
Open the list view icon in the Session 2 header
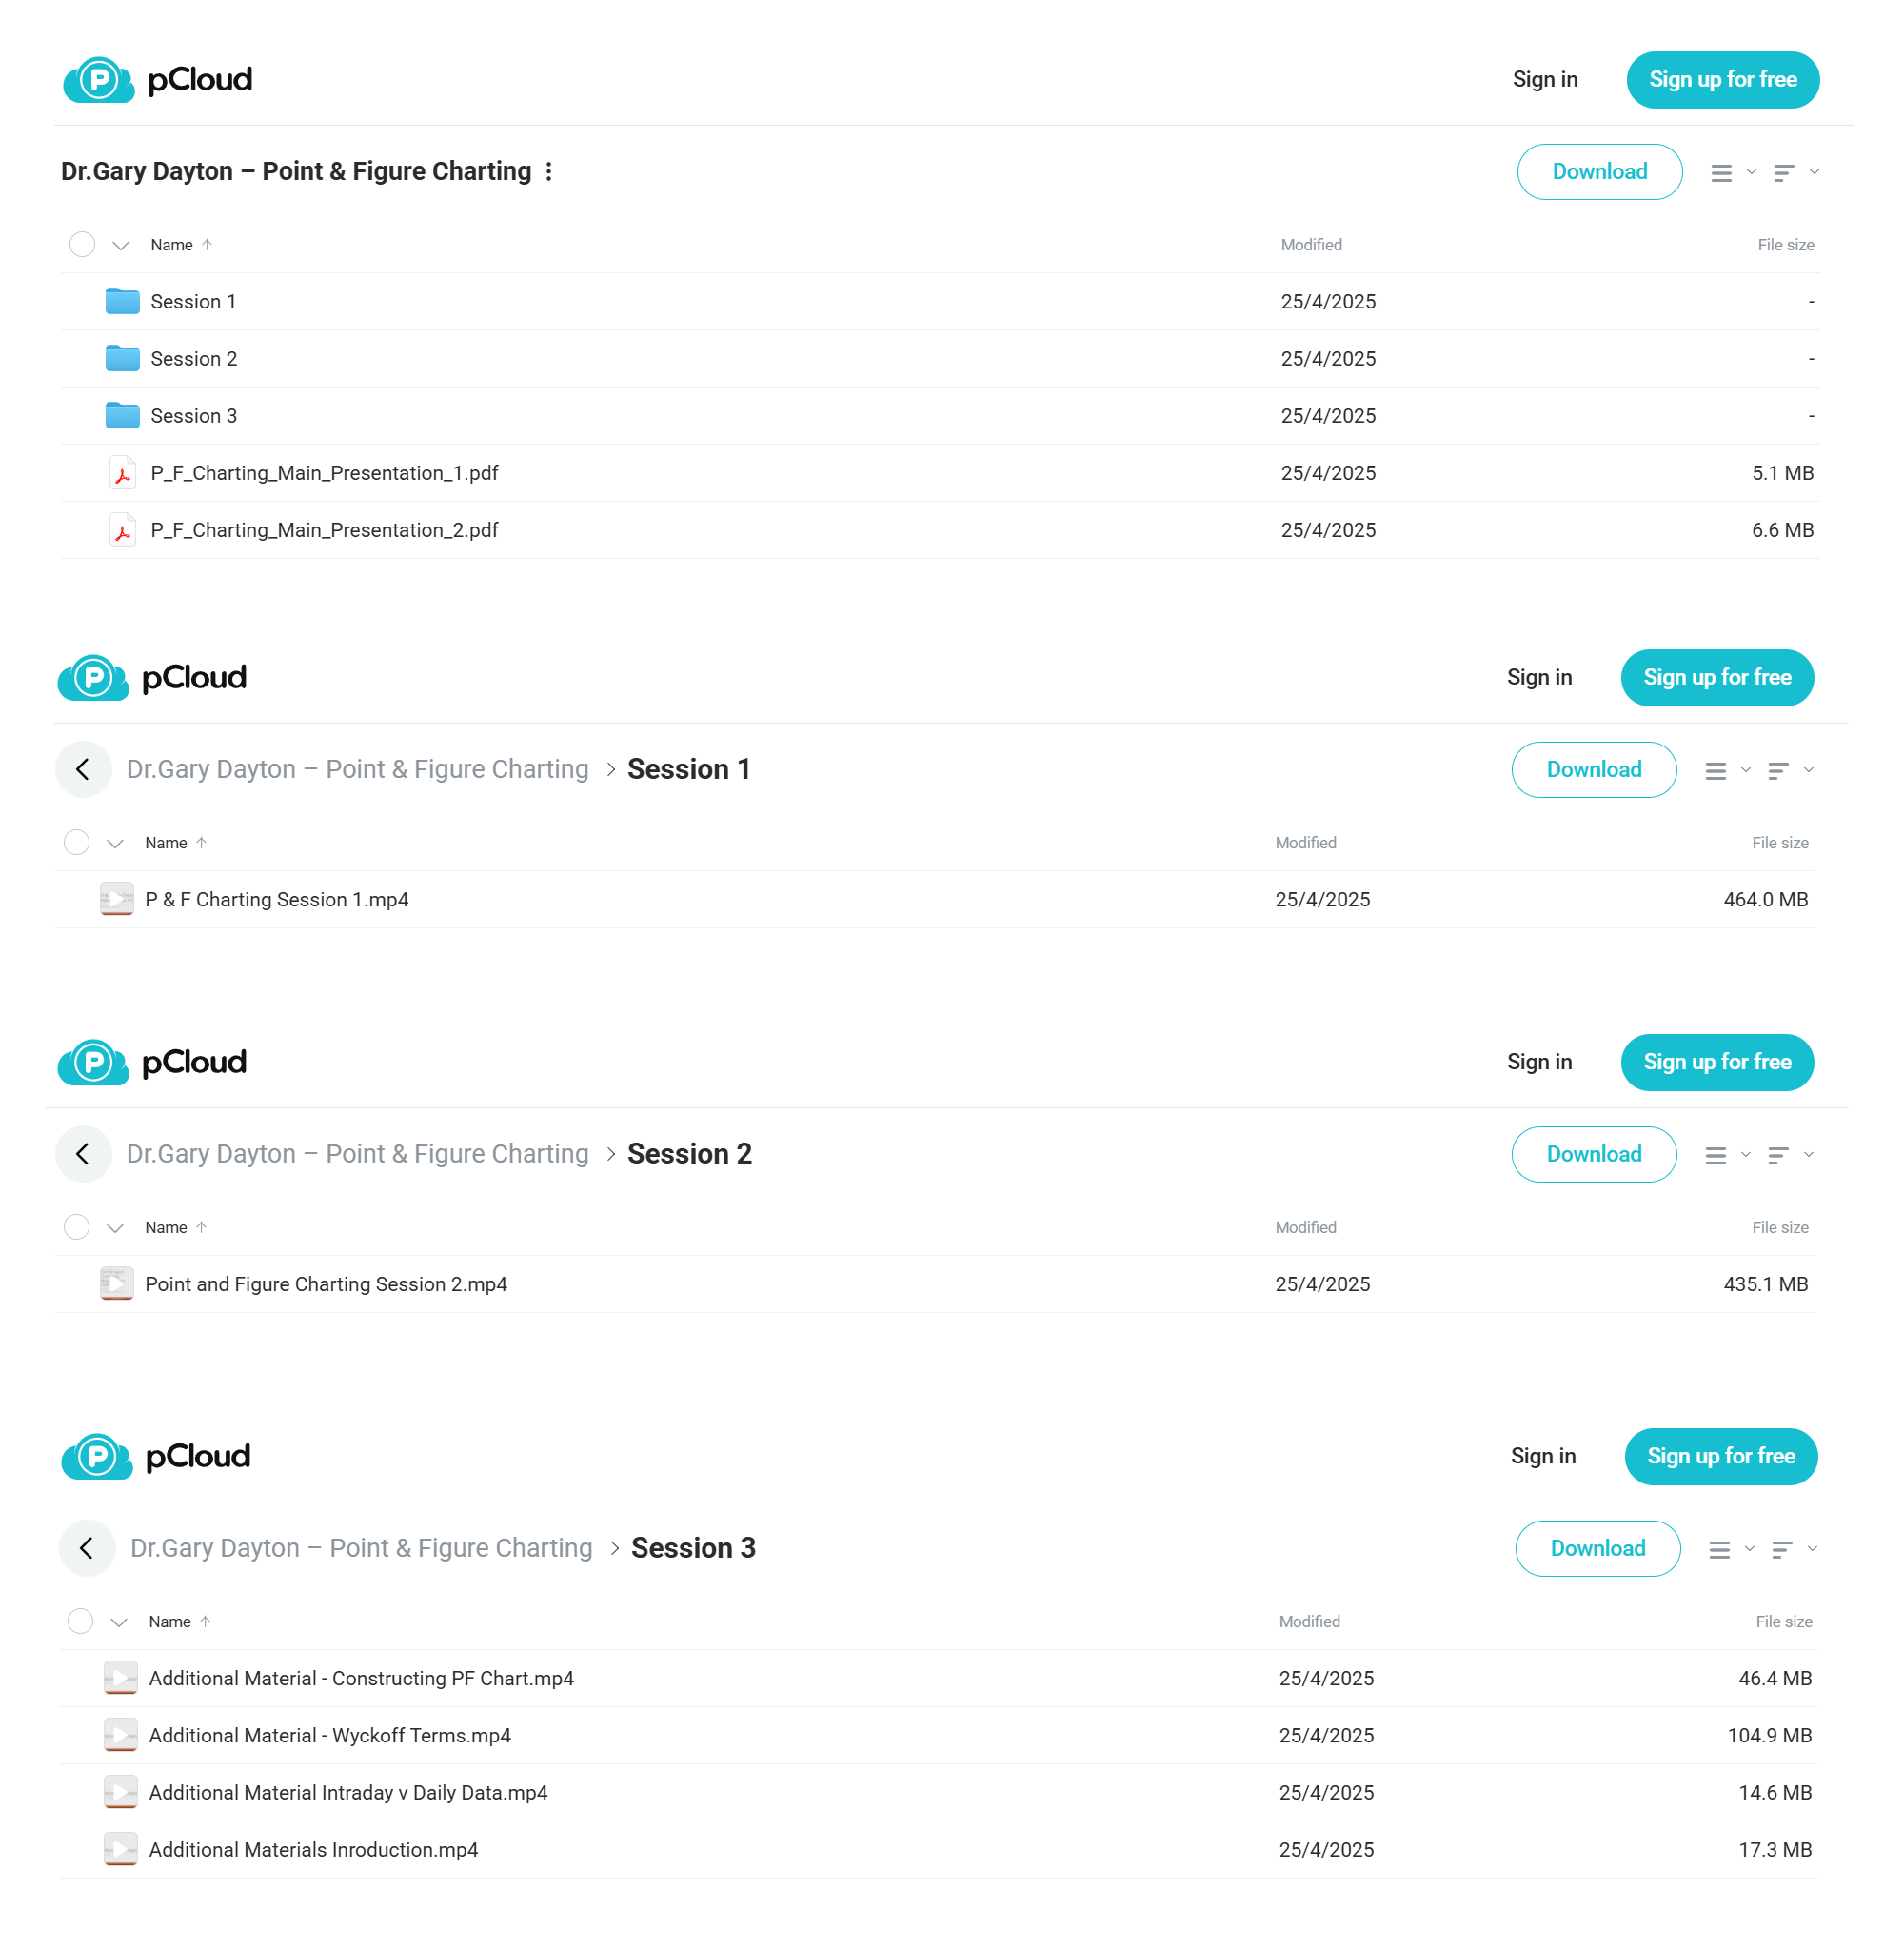pyautogui.click(x=1716, y=1155)
